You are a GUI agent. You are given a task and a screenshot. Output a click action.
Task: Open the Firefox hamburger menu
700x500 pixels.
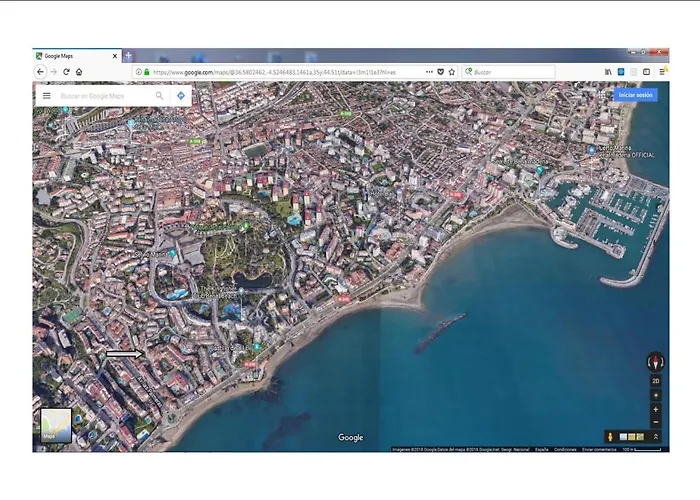point(662,72)
